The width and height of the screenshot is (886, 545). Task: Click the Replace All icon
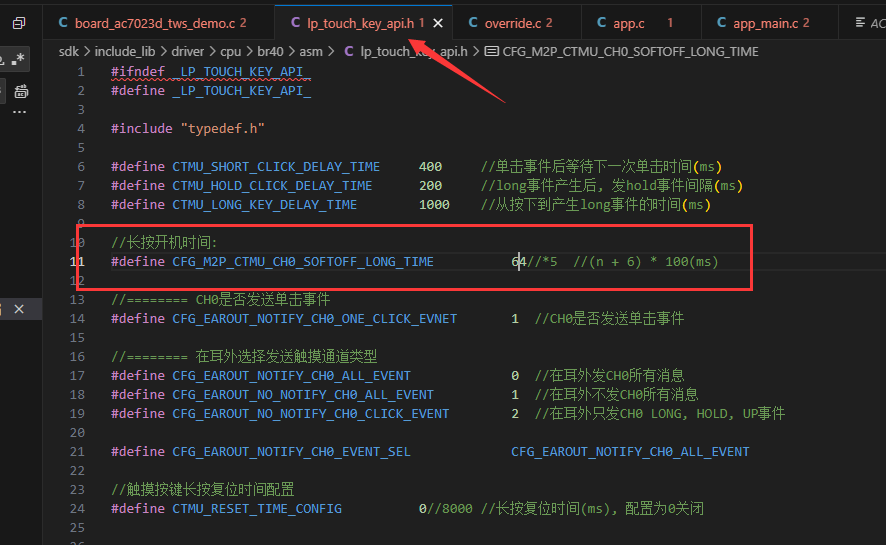[x=21, y=91]
